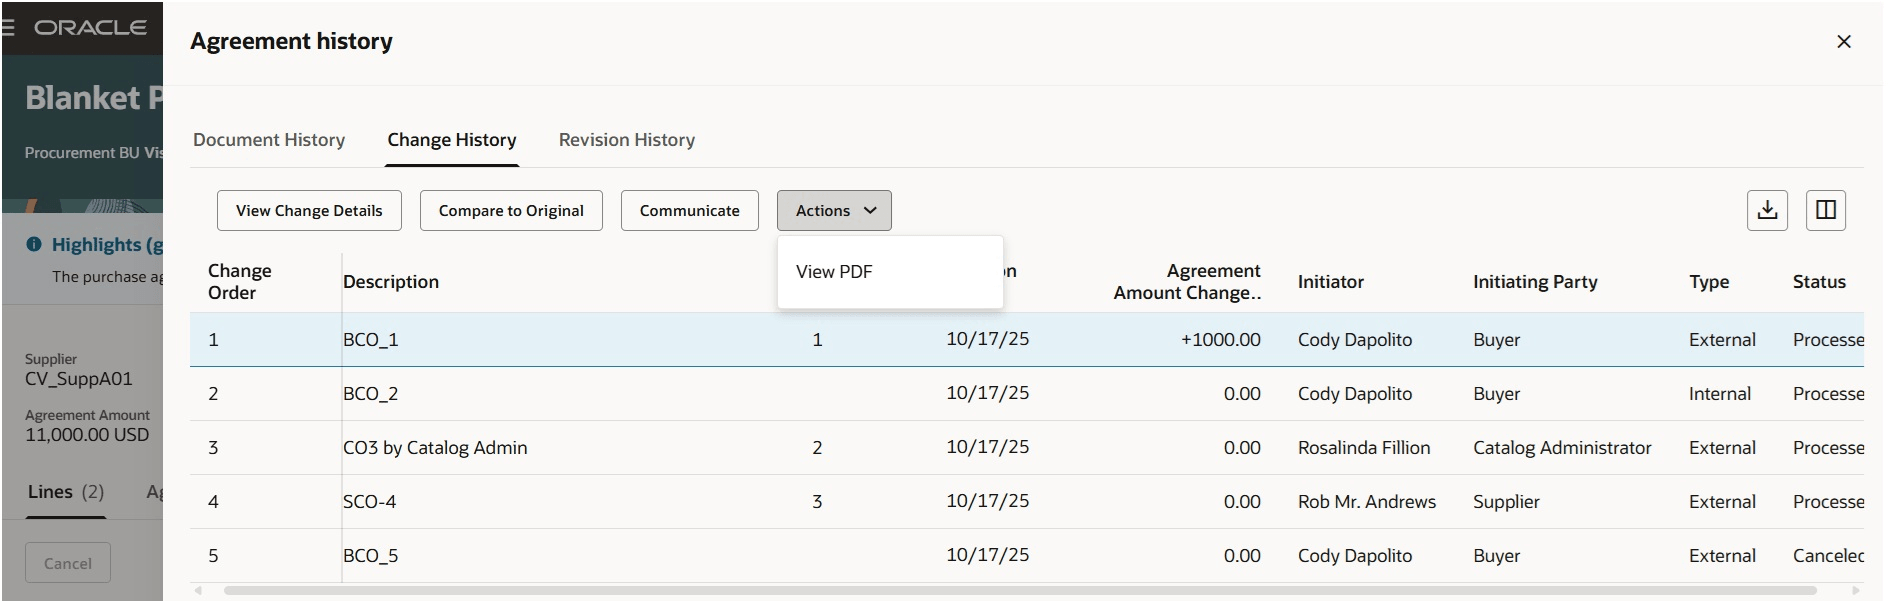Click the Oracle logo

tap(90, 27)
